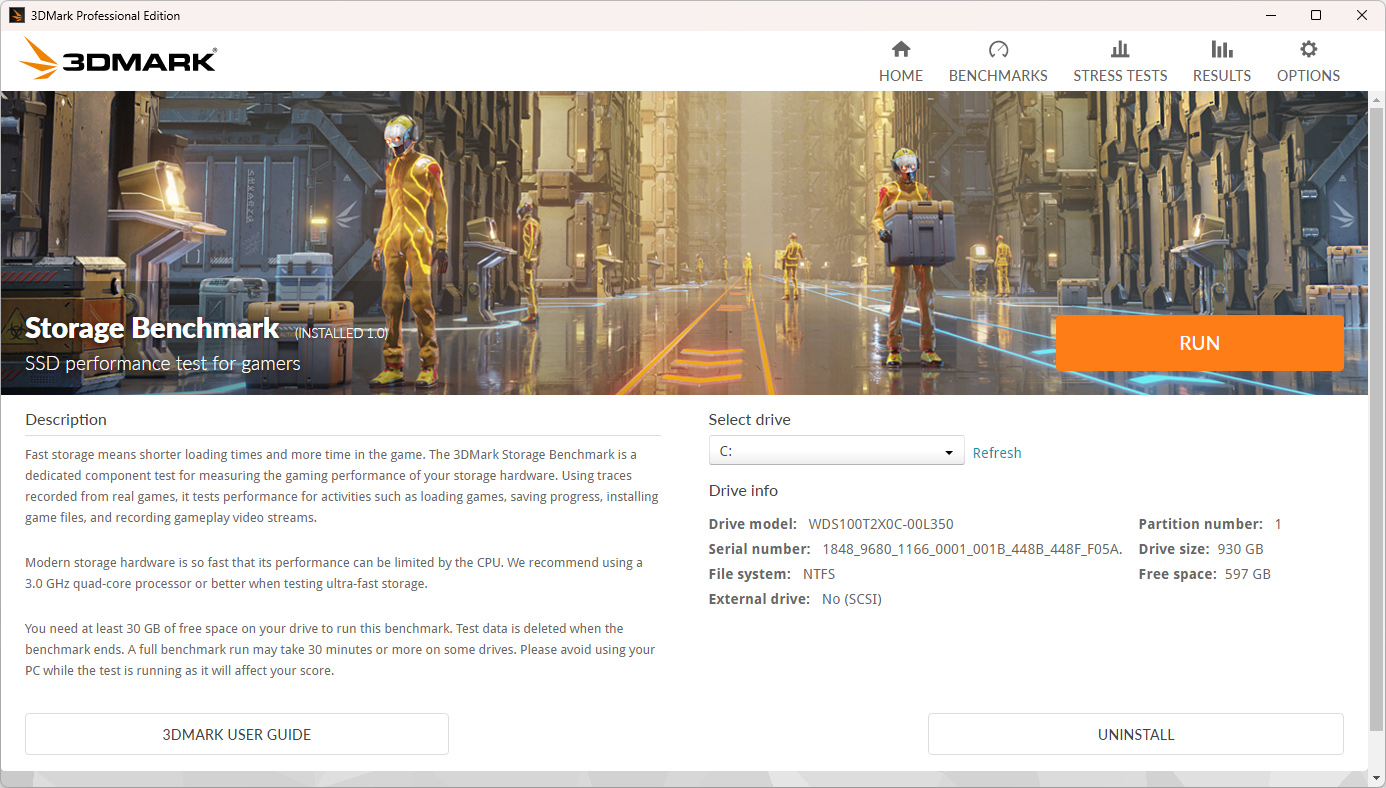Expand the Select drive dropdown

click(x=836, y=451)
